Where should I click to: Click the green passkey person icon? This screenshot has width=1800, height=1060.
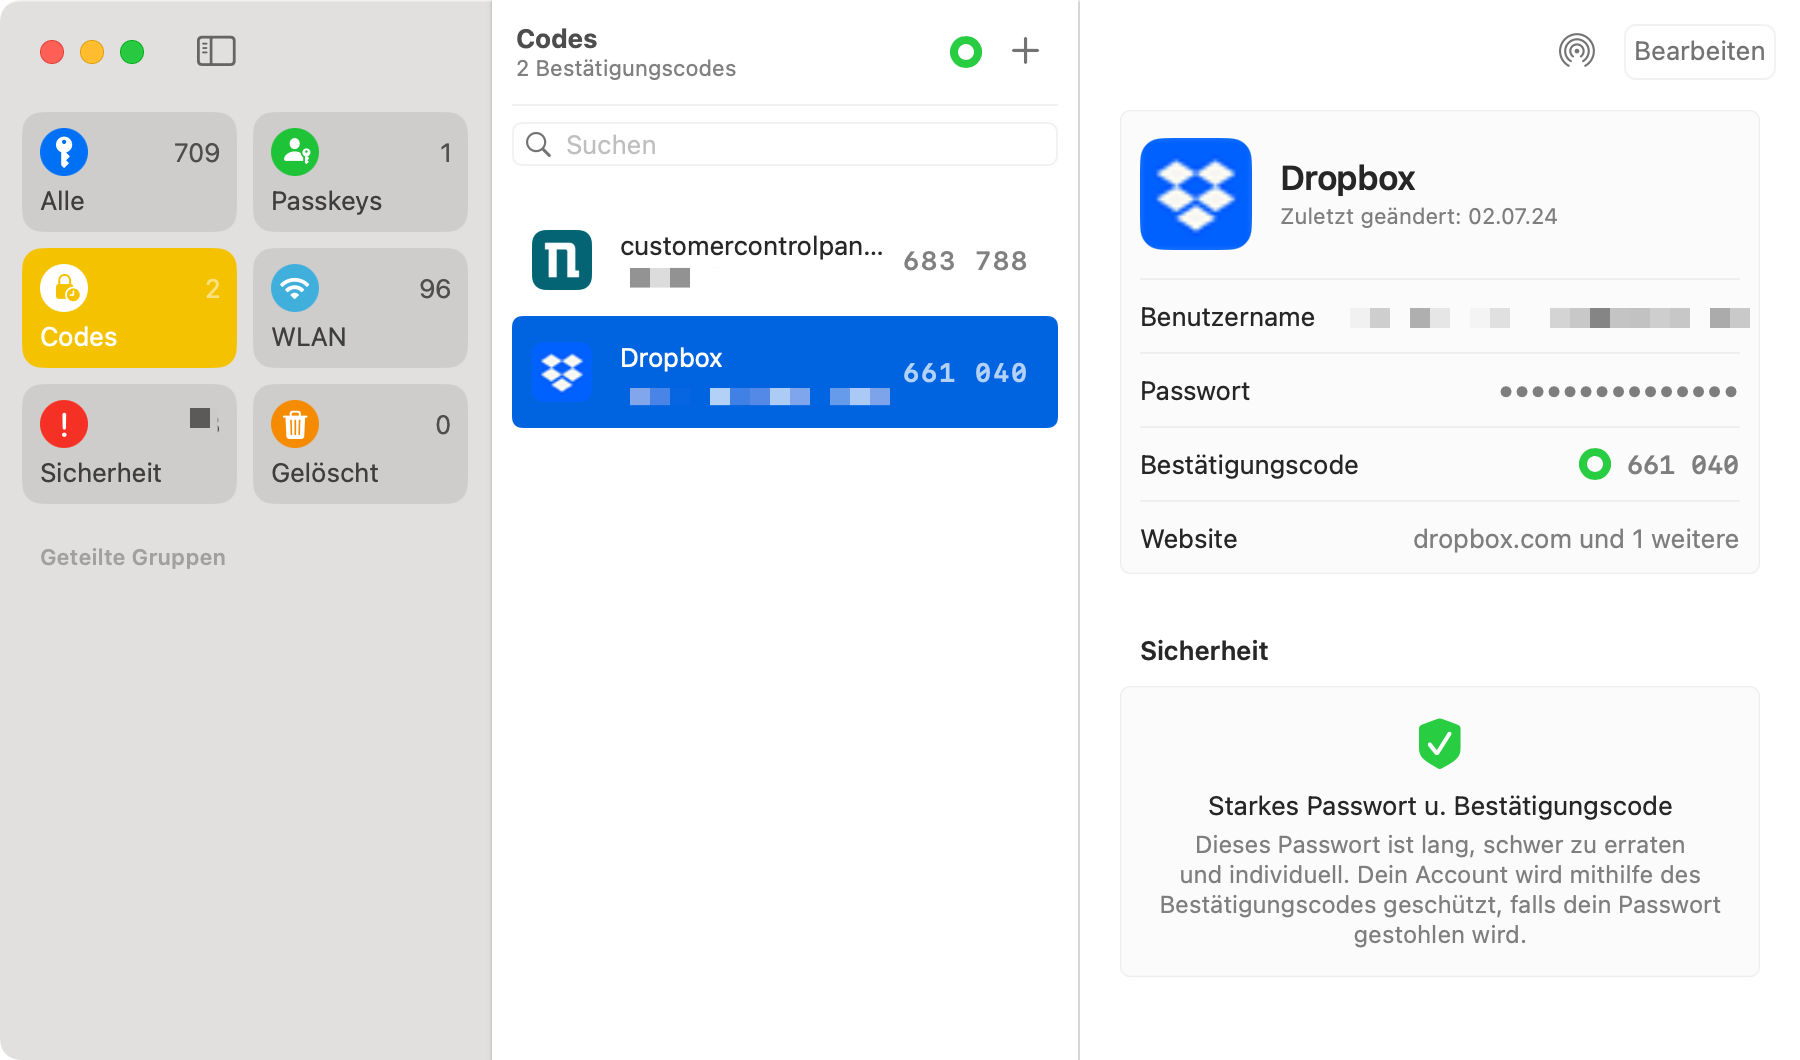pos(295,152)
